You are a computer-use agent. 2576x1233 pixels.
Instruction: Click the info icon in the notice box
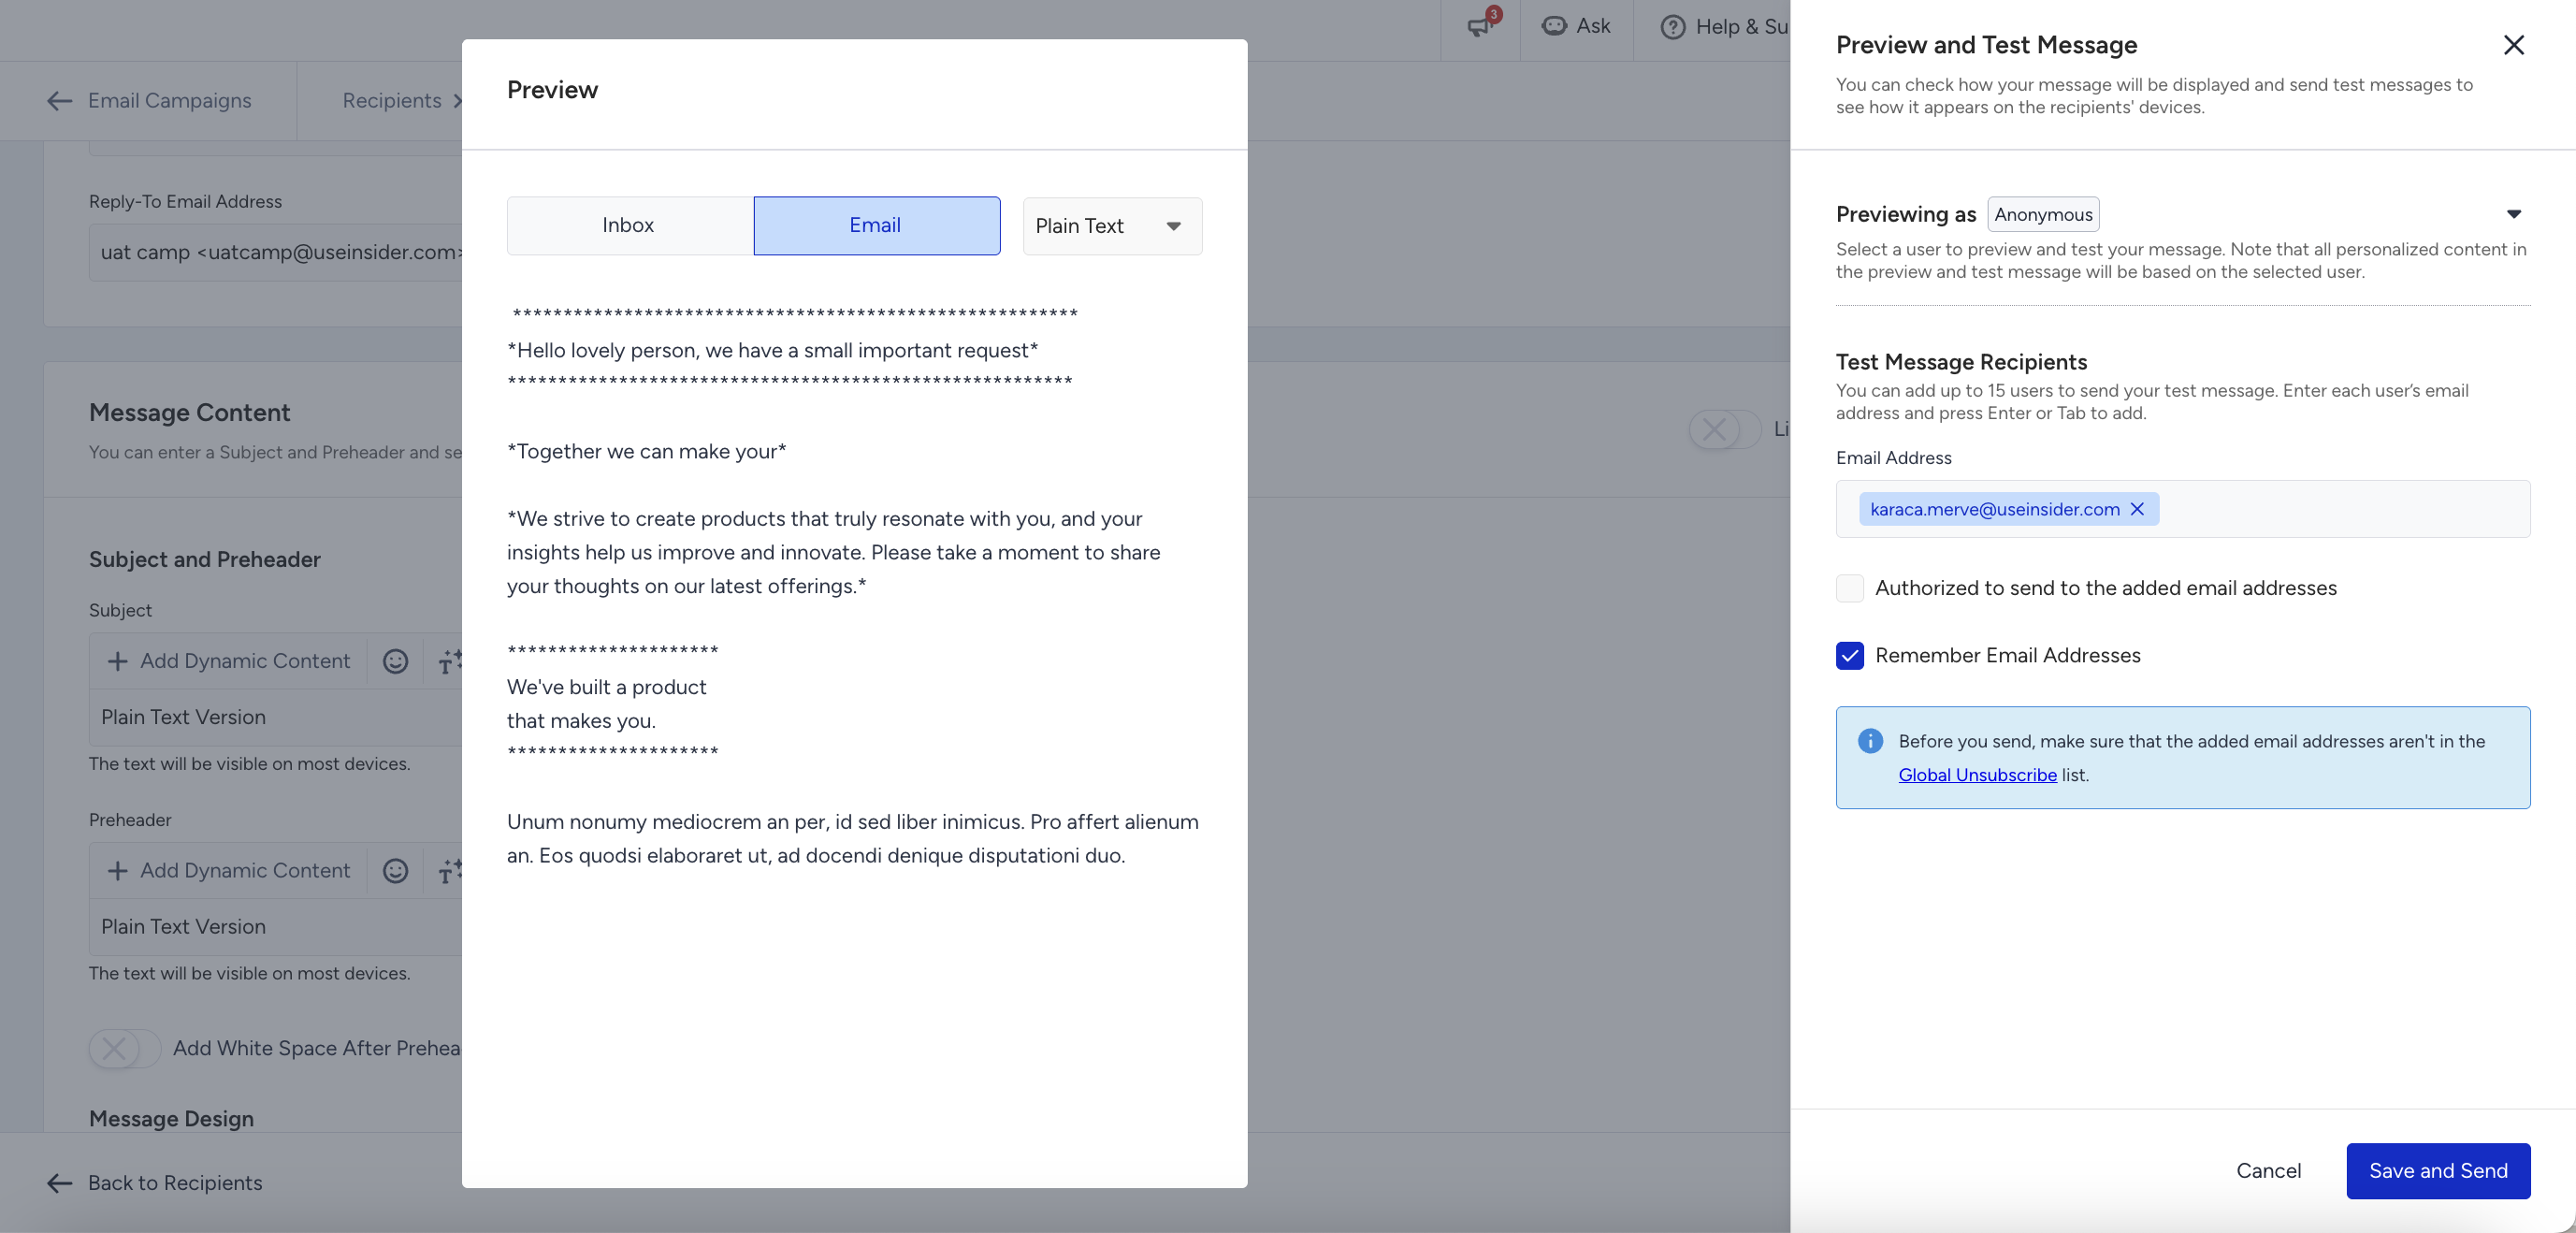click(1870, 741)
